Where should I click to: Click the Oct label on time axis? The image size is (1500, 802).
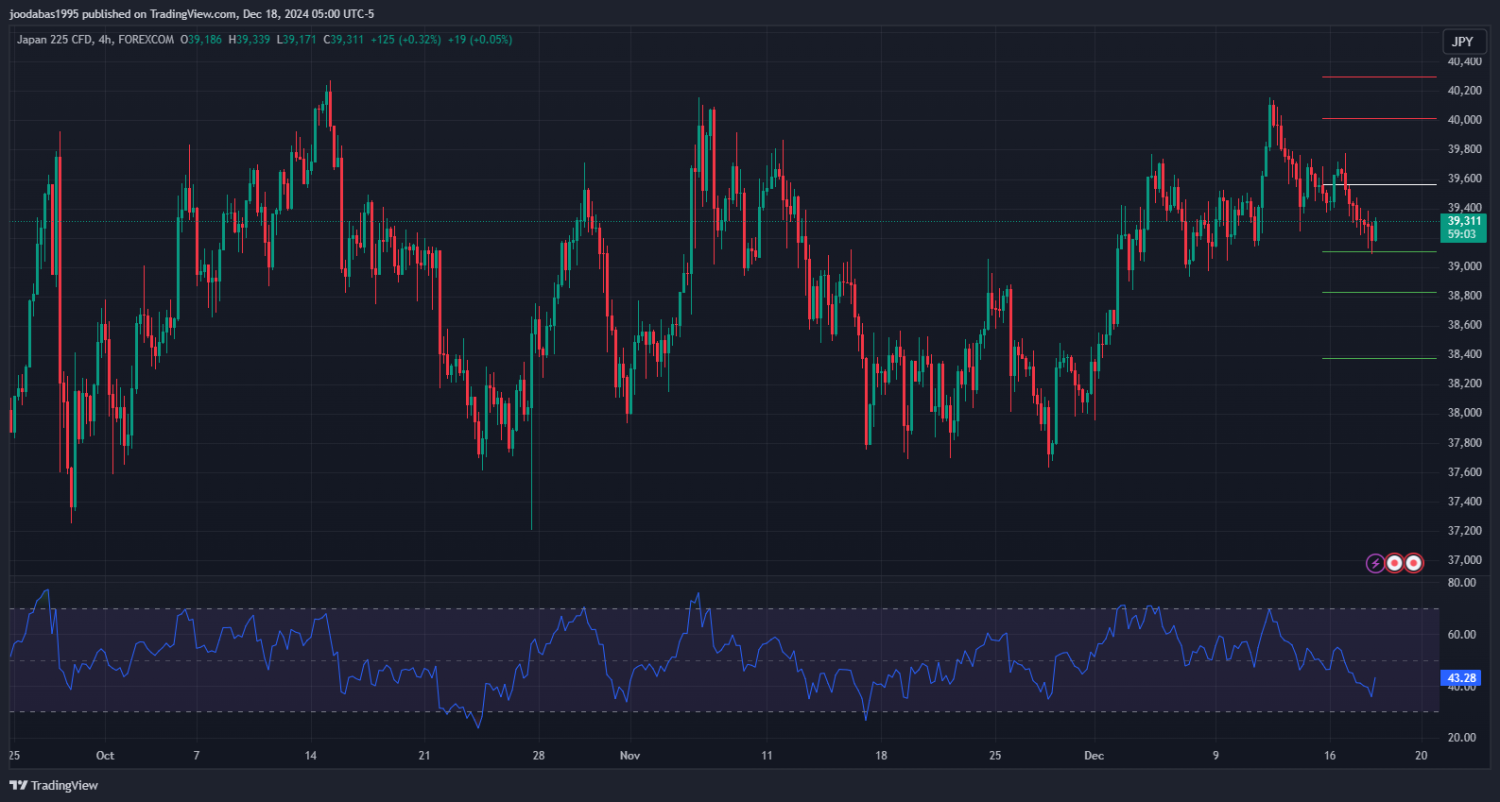point(106,756)
